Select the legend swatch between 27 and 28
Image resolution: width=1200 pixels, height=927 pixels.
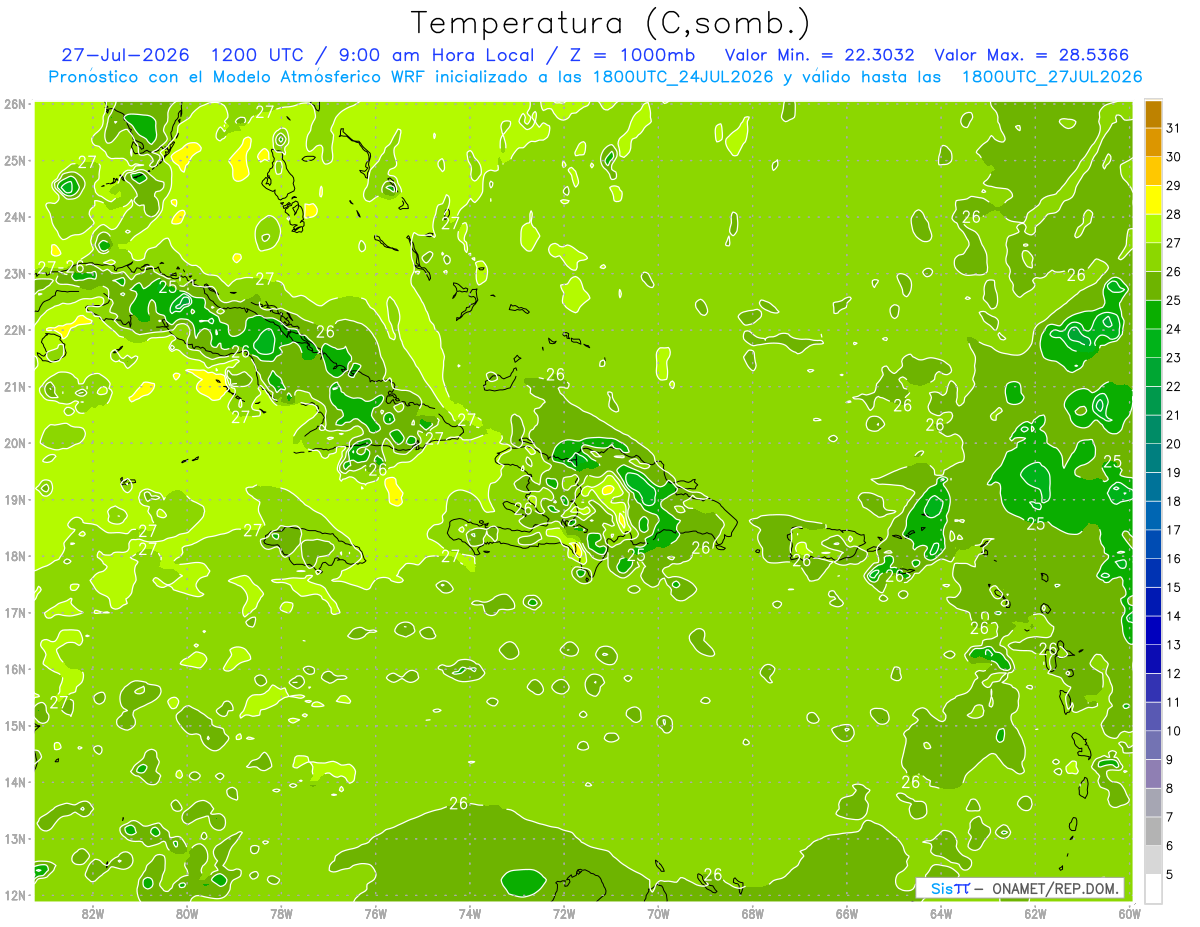click(1153, 229)
